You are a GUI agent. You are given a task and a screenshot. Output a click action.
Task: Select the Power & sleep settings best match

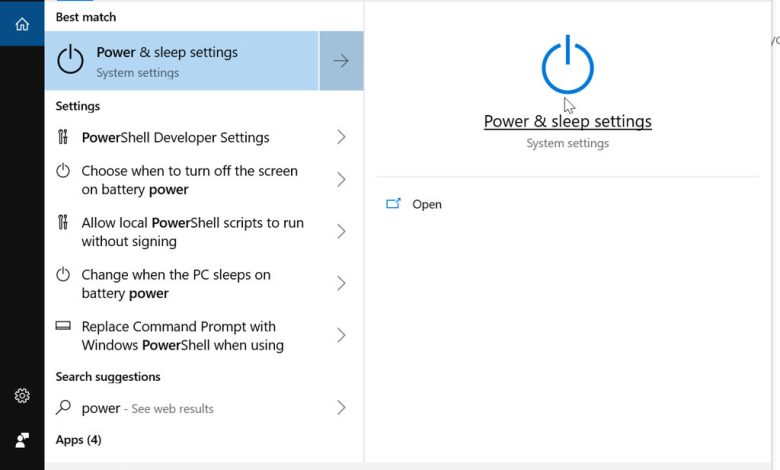[182, 61]
